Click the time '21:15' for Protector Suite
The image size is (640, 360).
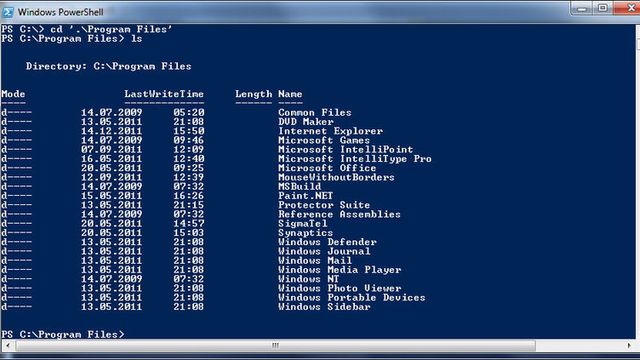[x=189, y=205]
